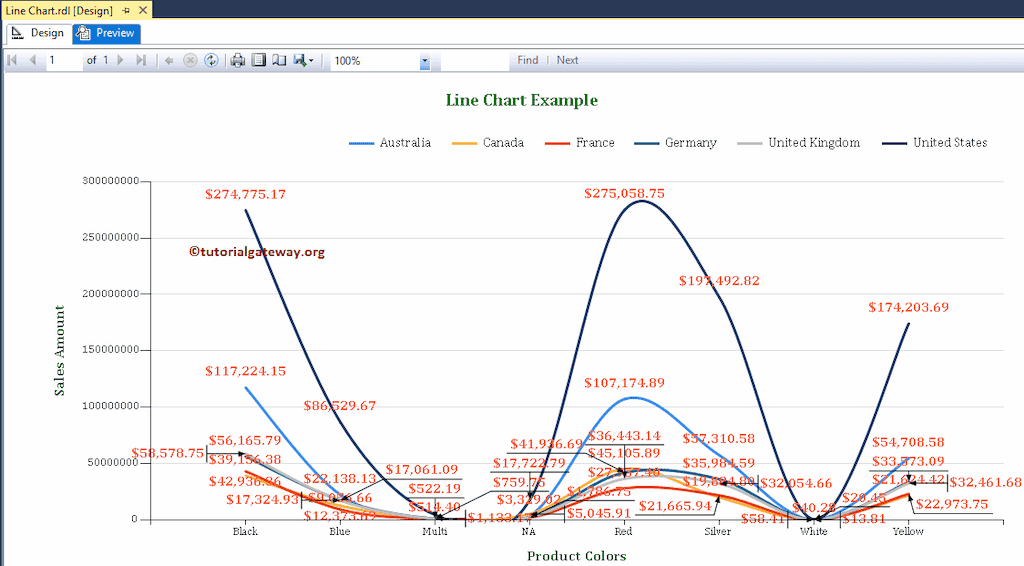Switch to the Preview tab
Image resolution: width=1024 pixels, height=566 pixels.
106,33
